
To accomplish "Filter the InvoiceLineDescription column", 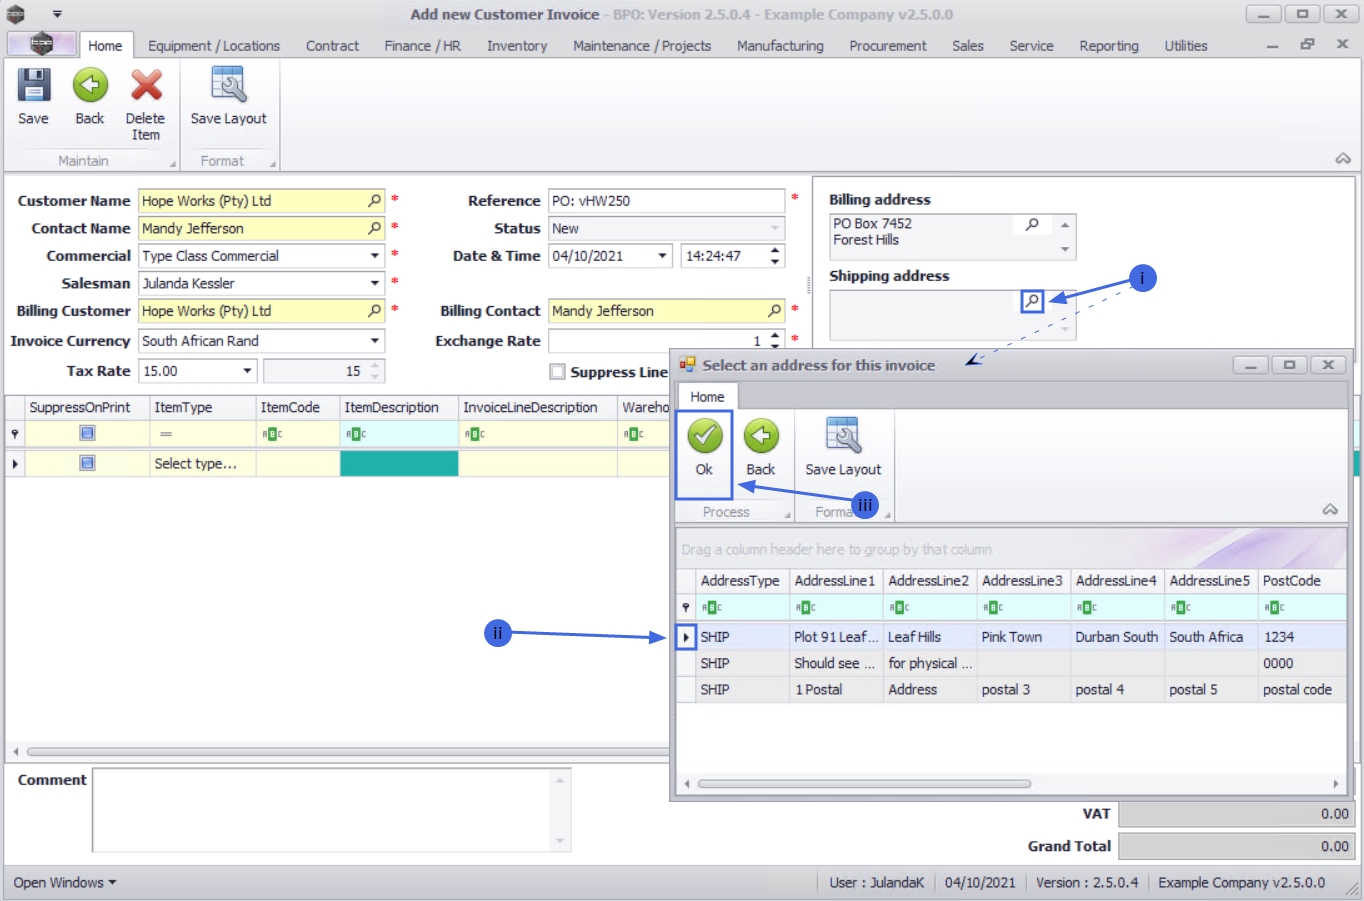I will 538,434.
